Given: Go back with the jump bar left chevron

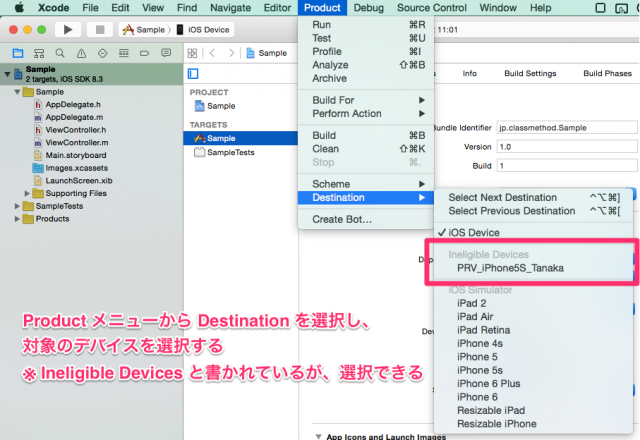Looking at the screenshot, I should pyautogui.click(x=212, y=53).
